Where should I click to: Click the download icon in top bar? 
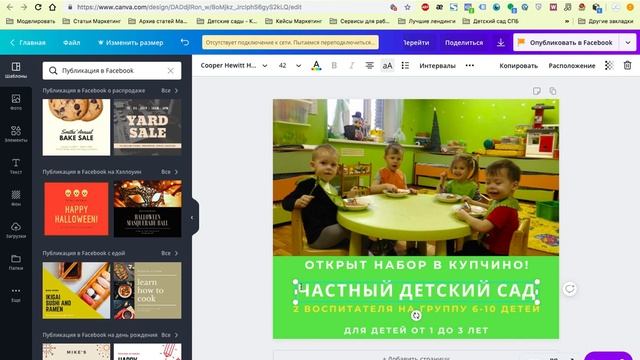click(x=501, y=42)
